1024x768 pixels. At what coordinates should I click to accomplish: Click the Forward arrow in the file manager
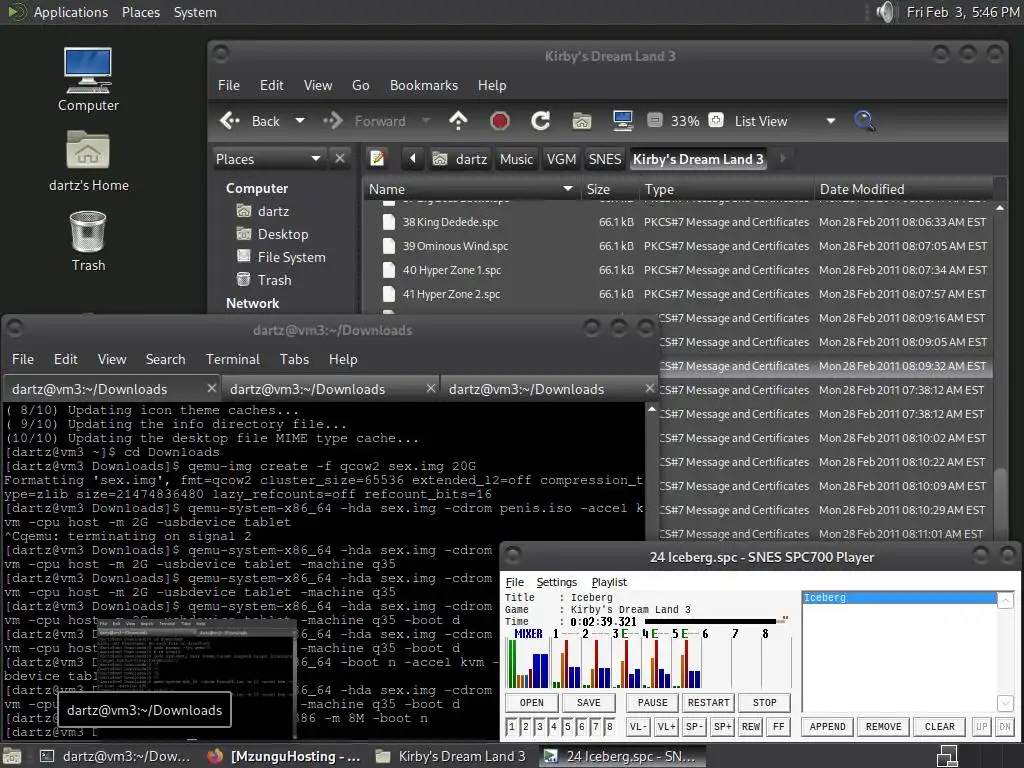333,121
